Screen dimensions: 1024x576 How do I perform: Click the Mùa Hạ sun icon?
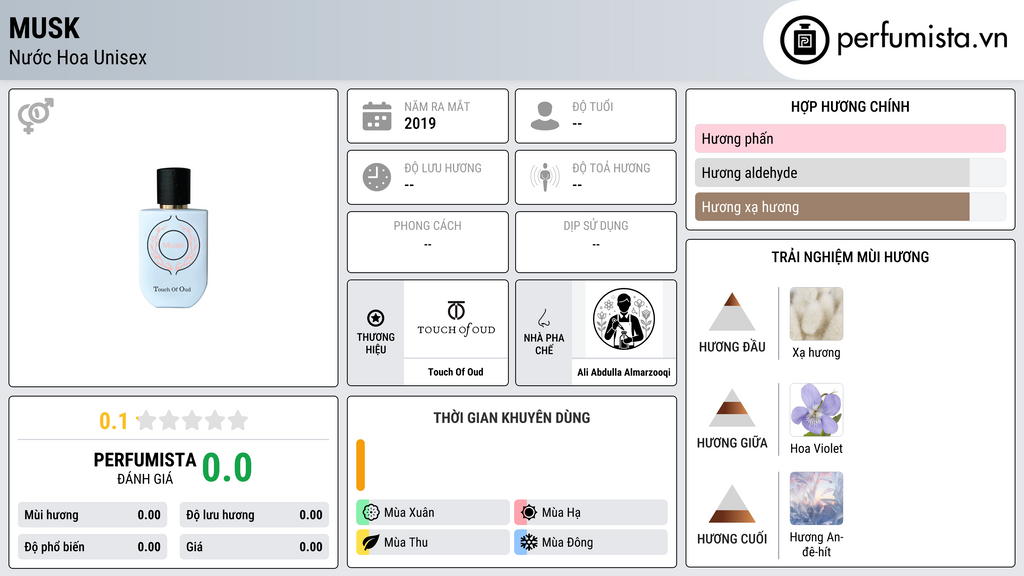(x=529, y=513)
